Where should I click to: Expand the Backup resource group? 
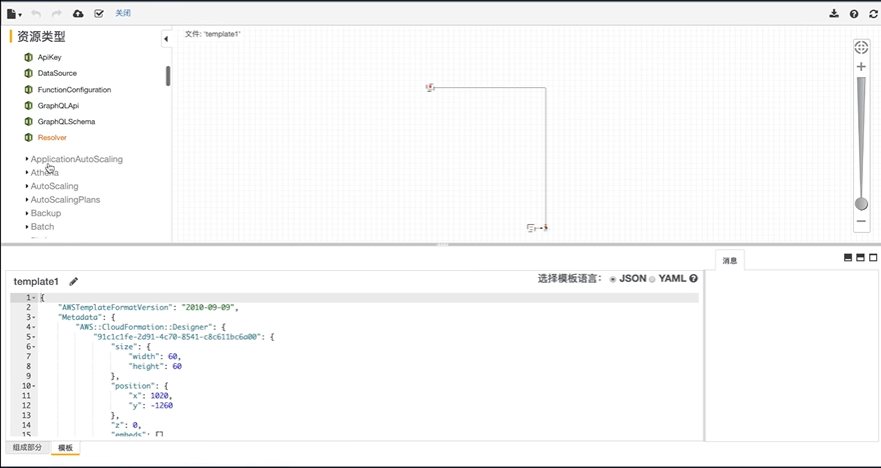point(45,213)
